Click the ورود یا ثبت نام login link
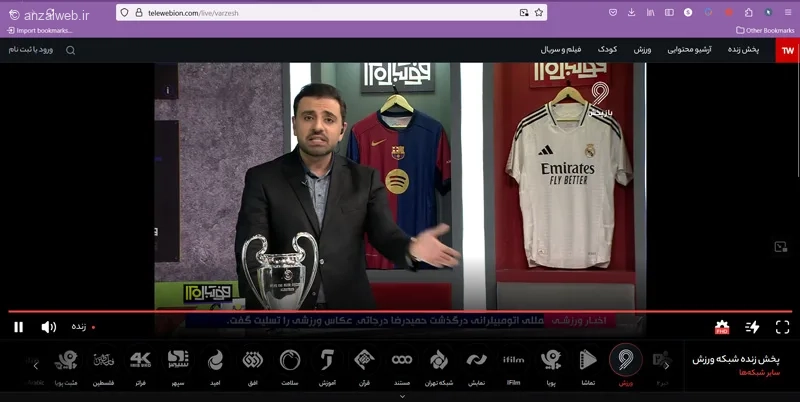Screen dimensions: 800x402 (31, 49)
